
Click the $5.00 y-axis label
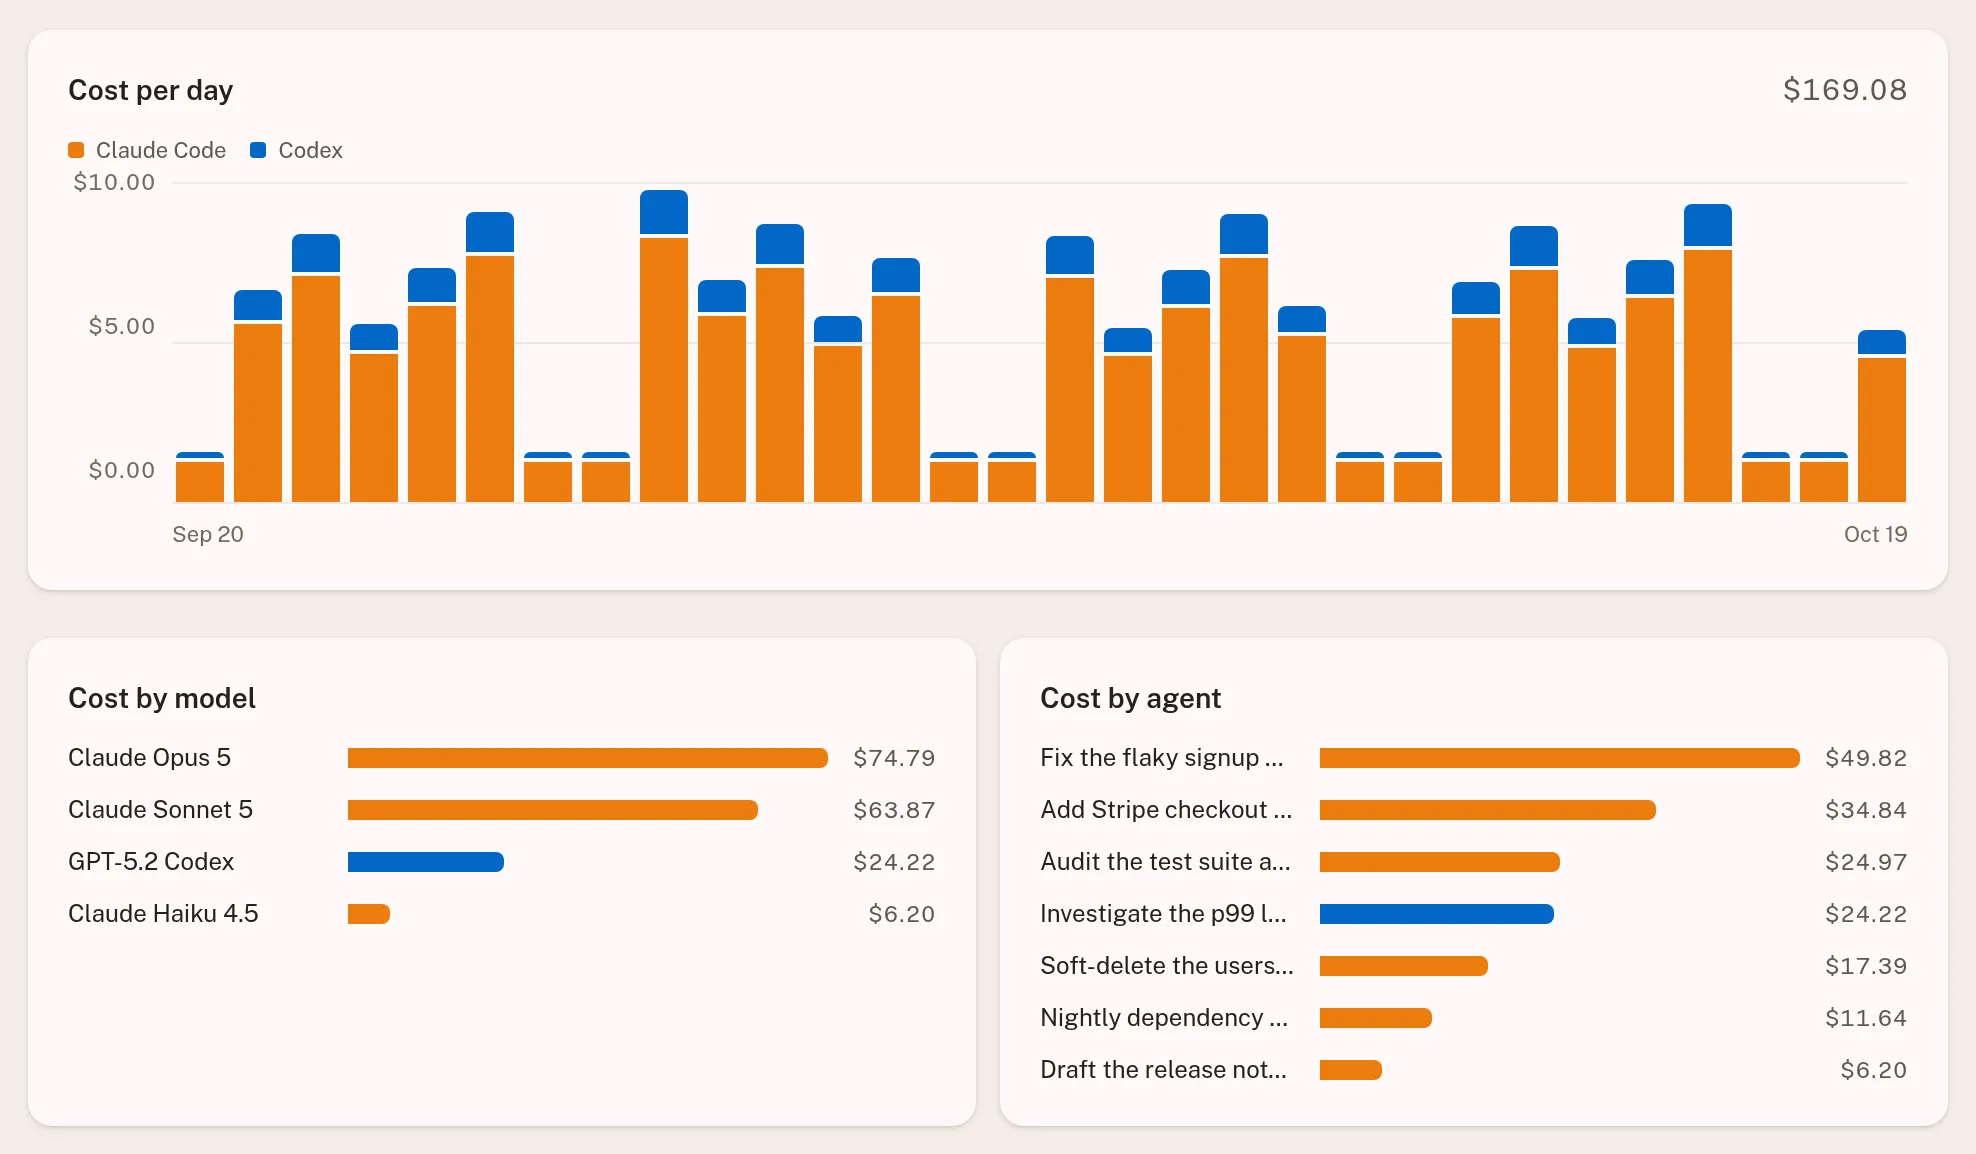coord(122,326)
